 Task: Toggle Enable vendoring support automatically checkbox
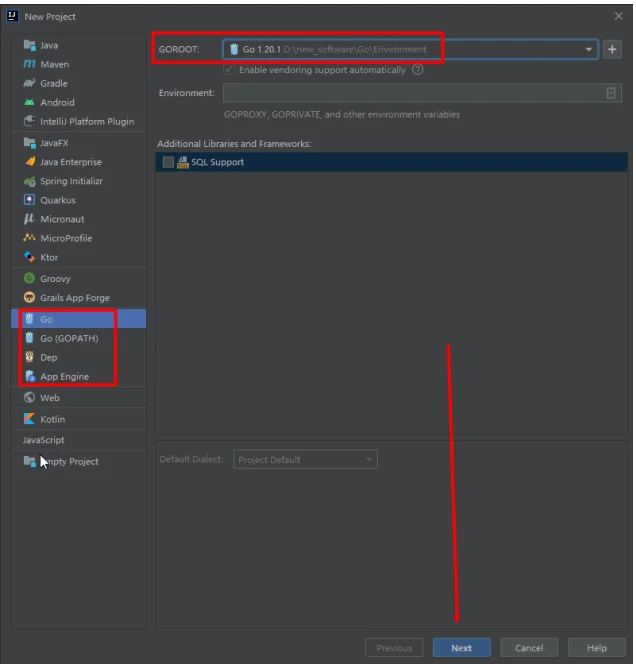[229, 69]
